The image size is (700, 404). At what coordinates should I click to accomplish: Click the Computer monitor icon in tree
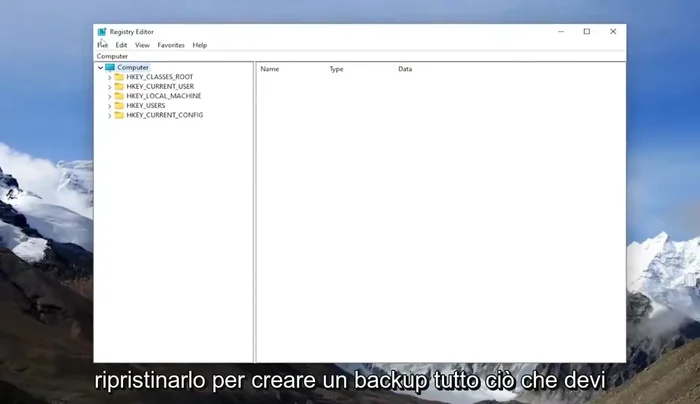(x=110, y=67)
